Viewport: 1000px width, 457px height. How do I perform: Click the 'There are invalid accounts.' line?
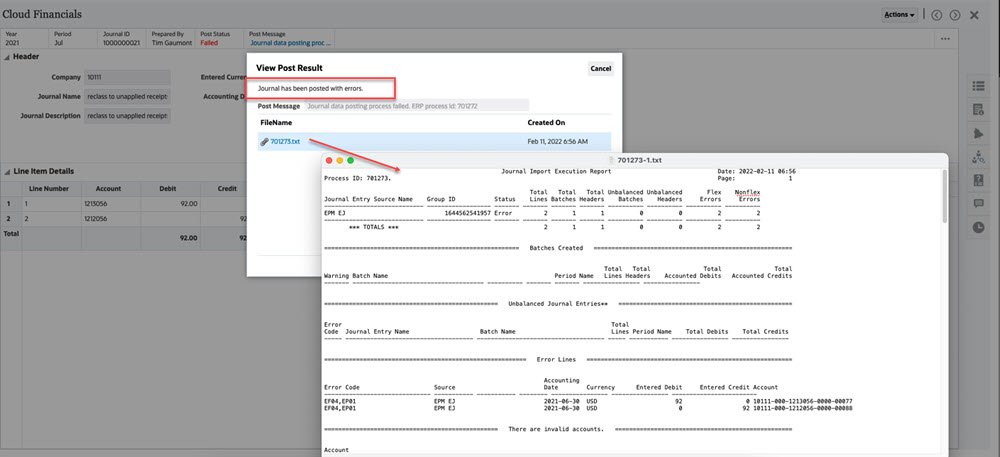[556, 429]
